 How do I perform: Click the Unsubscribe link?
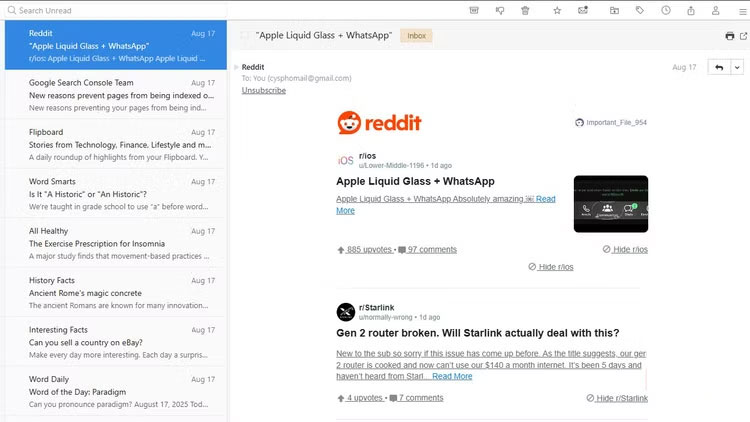(x=263, y=90)
